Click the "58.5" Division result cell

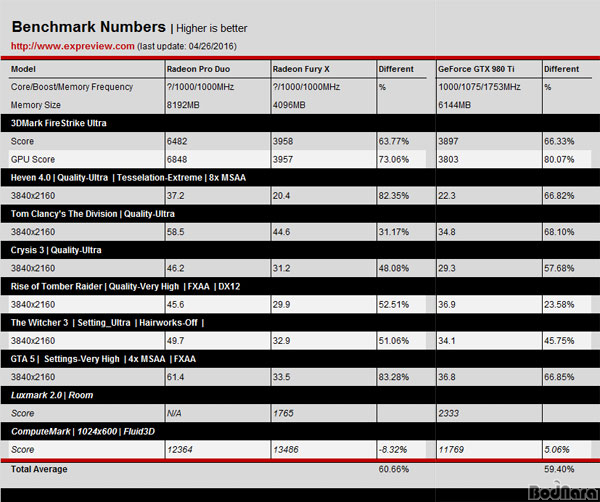(x=175, y=232)
